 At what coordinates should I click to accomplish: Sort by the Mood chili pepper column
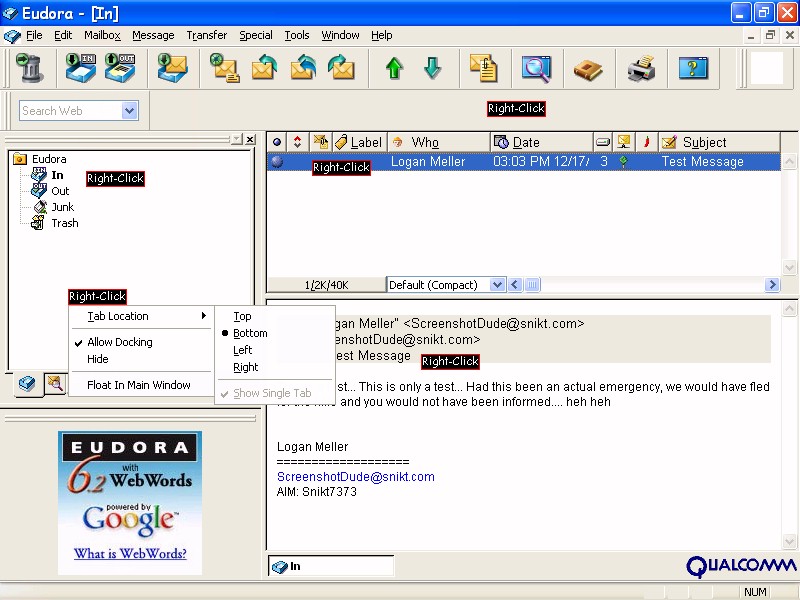(646, 142)
